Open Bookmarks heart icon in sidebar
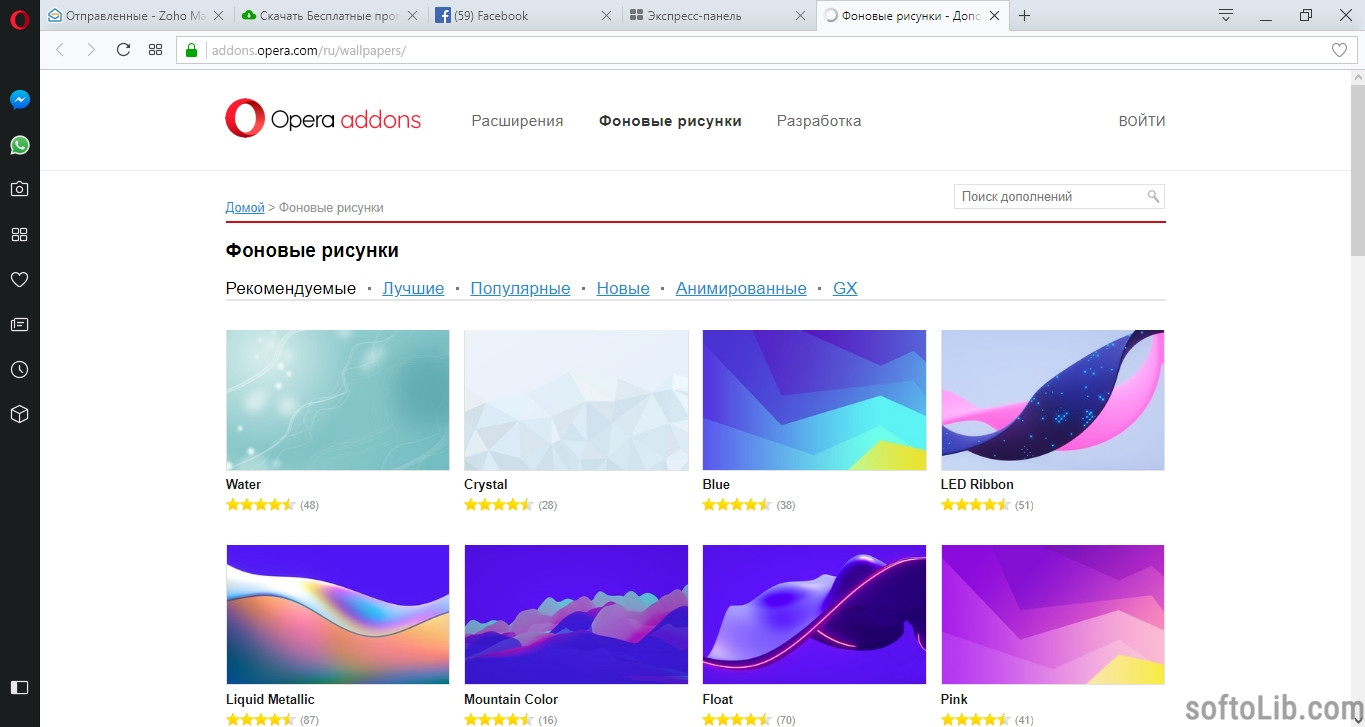1365x727 pixels. coord(19,279)
